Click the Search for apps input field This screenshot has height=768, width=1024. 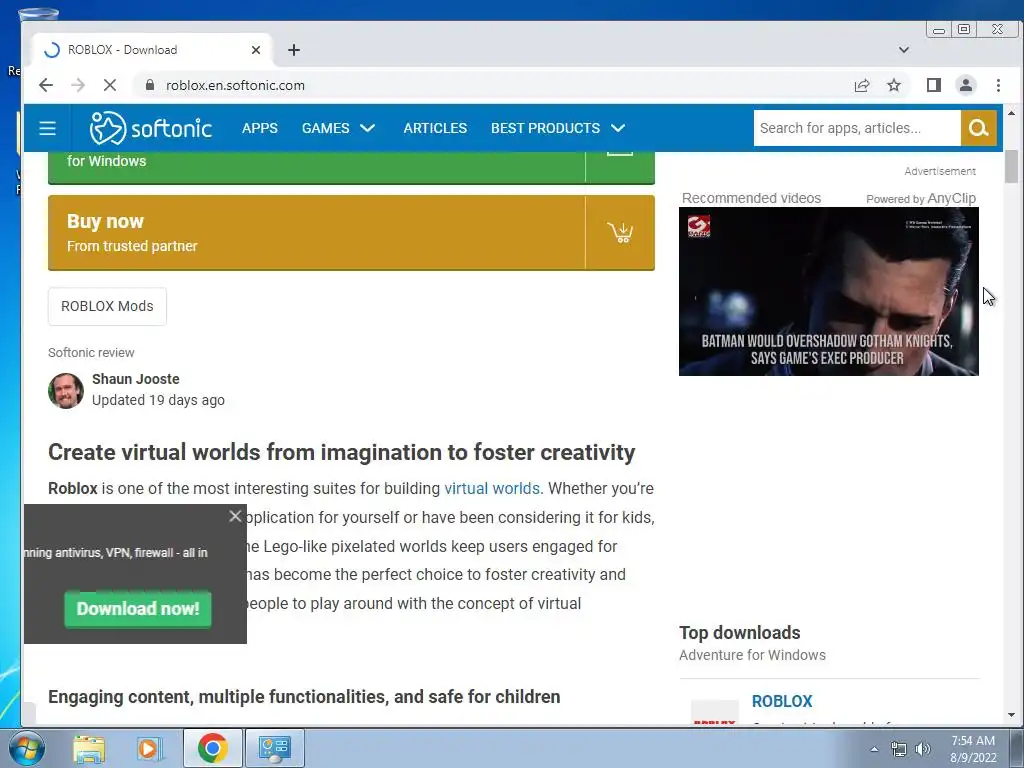tap(857, 128)
